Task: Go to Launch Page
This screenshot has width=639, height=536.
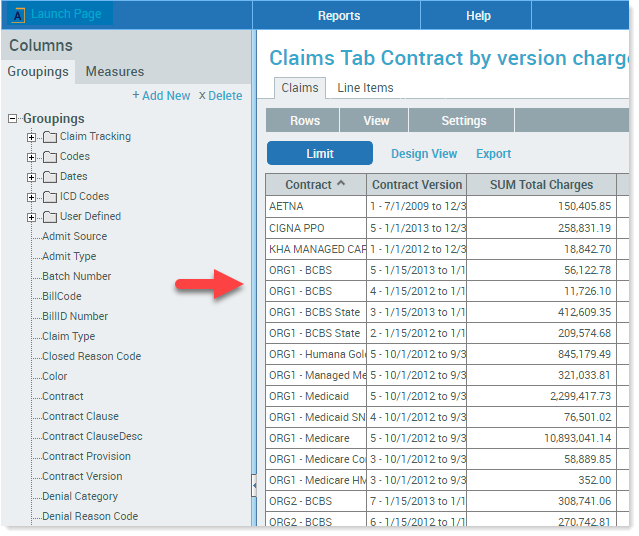Action: tap(66, 14)
